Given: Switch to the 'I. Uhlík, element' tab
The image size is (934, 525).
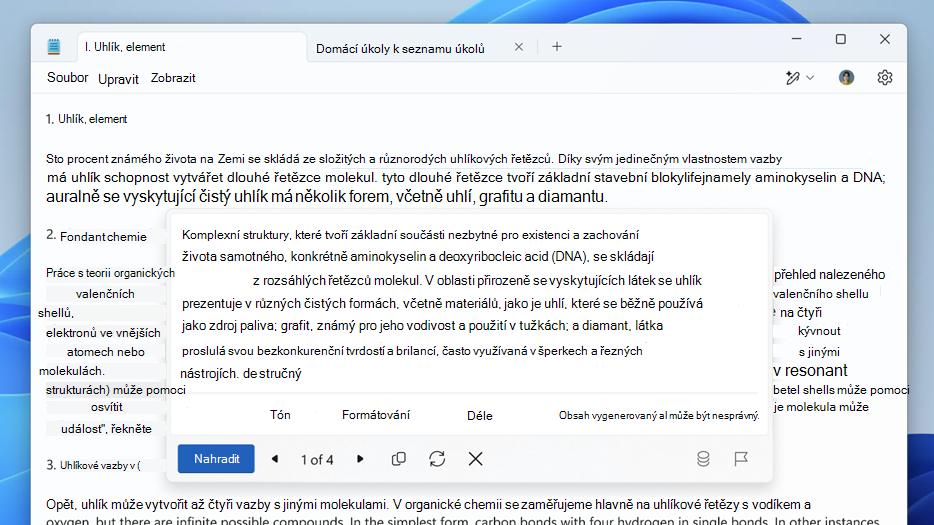Looking at the screenshot, I should click(x=192, y=47).
